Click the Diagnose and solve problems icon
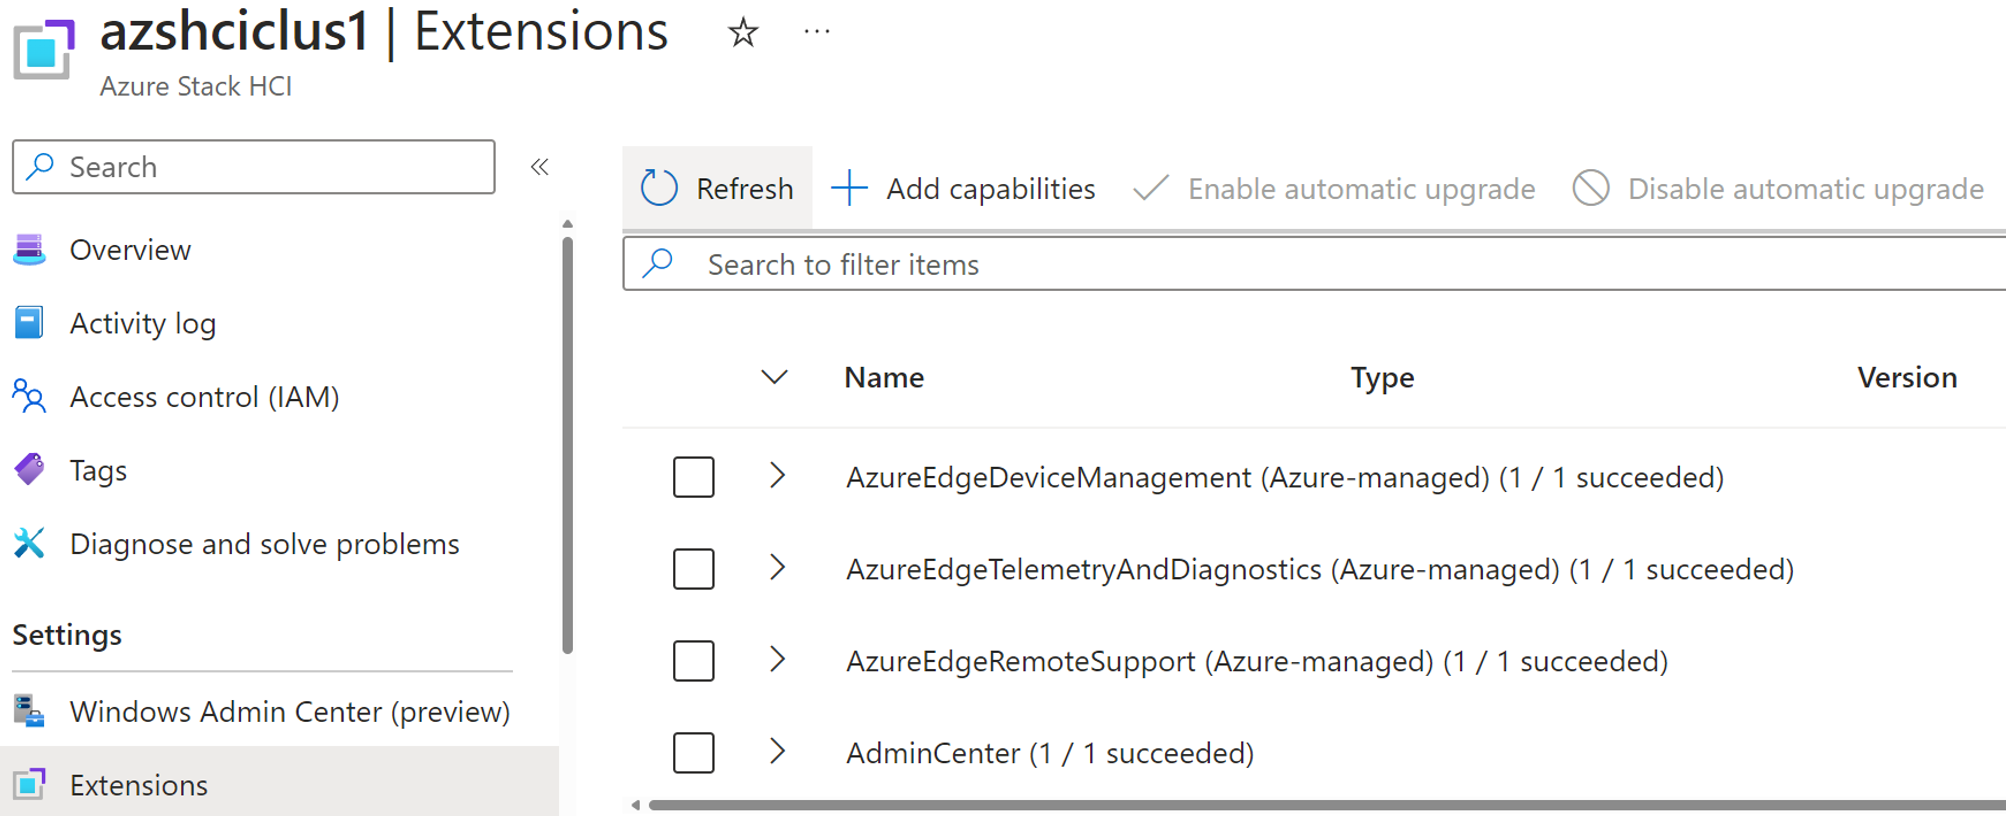The height and width of the screenshot is (816, 2010). coord(30,544)
